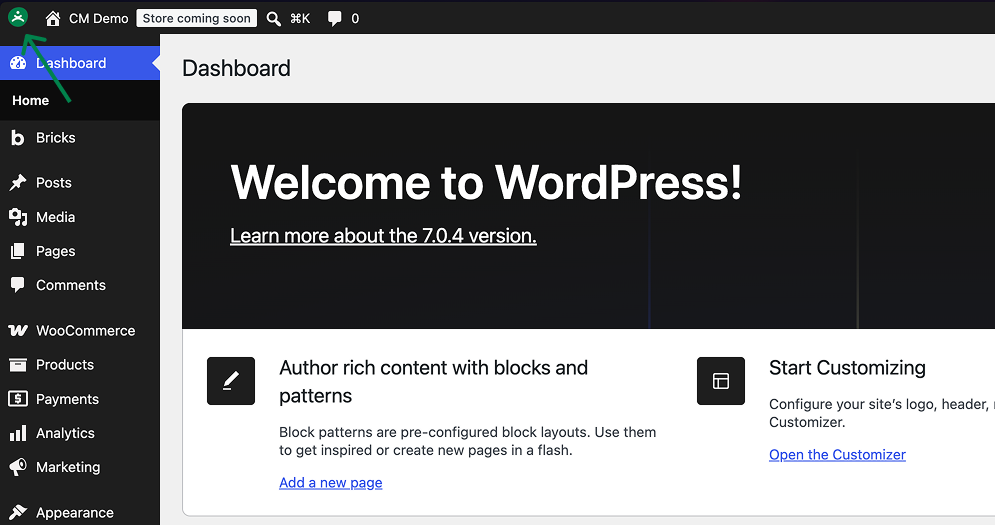
Task: Click the comments speech bubble icon in the admin bar
Action: tap(334, 18)
